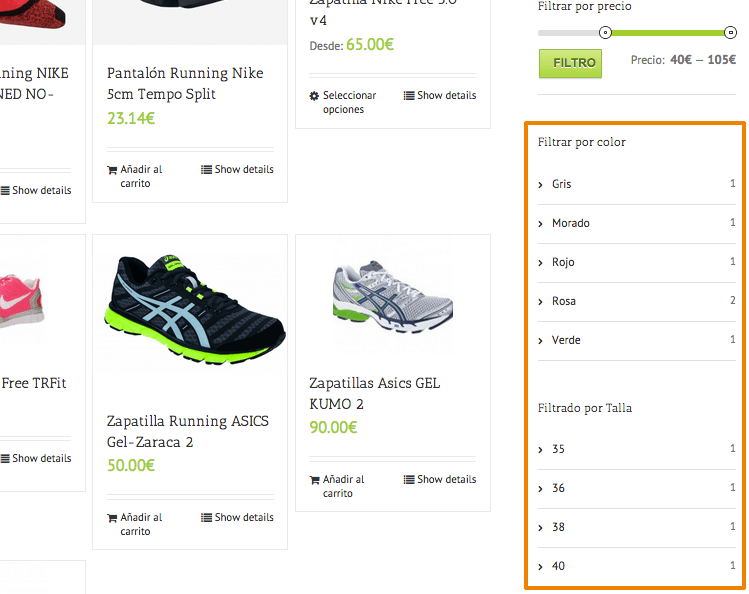Click cart icon for Asics GEL KUMO 2
Viewport: 749px width, 594px height.
point(314,480)
